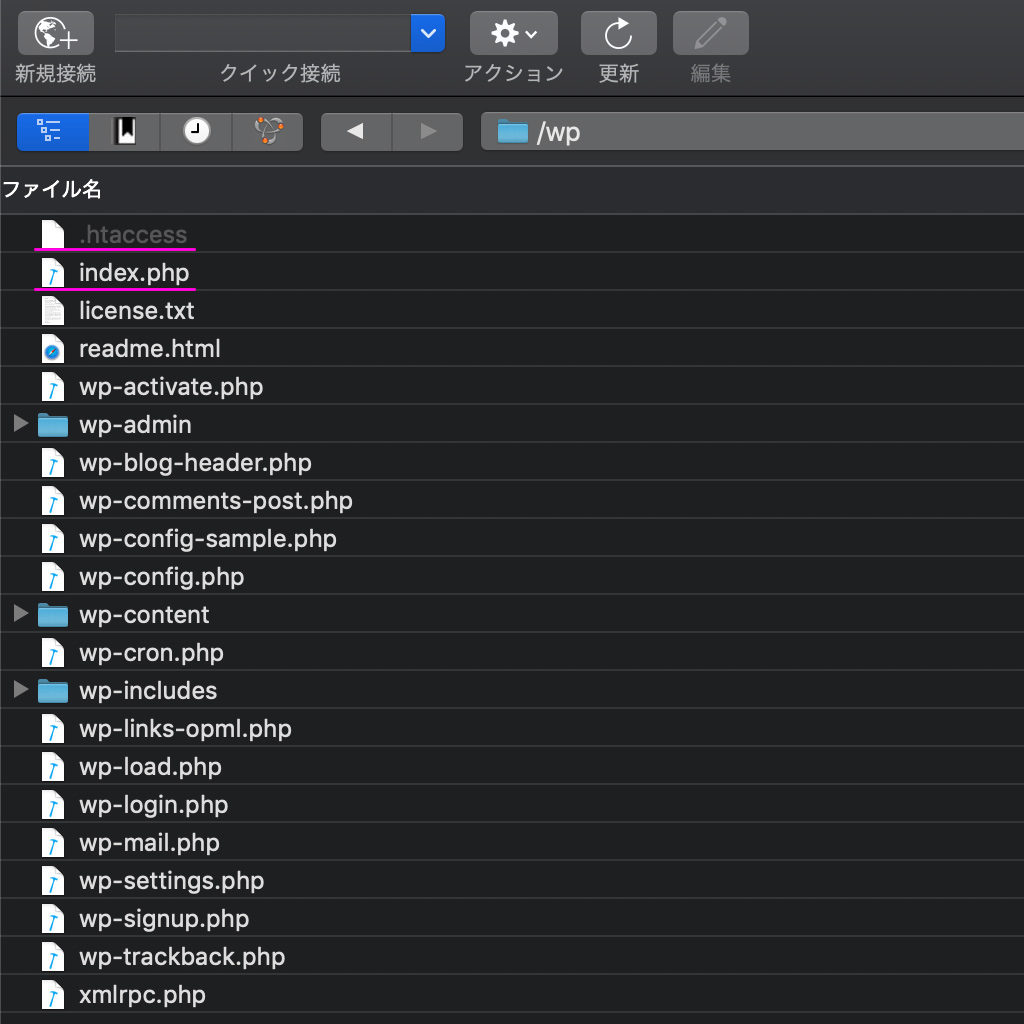Select the wp-load.php file icon
1024x1024 pixels.
click(x=53, y=767)
